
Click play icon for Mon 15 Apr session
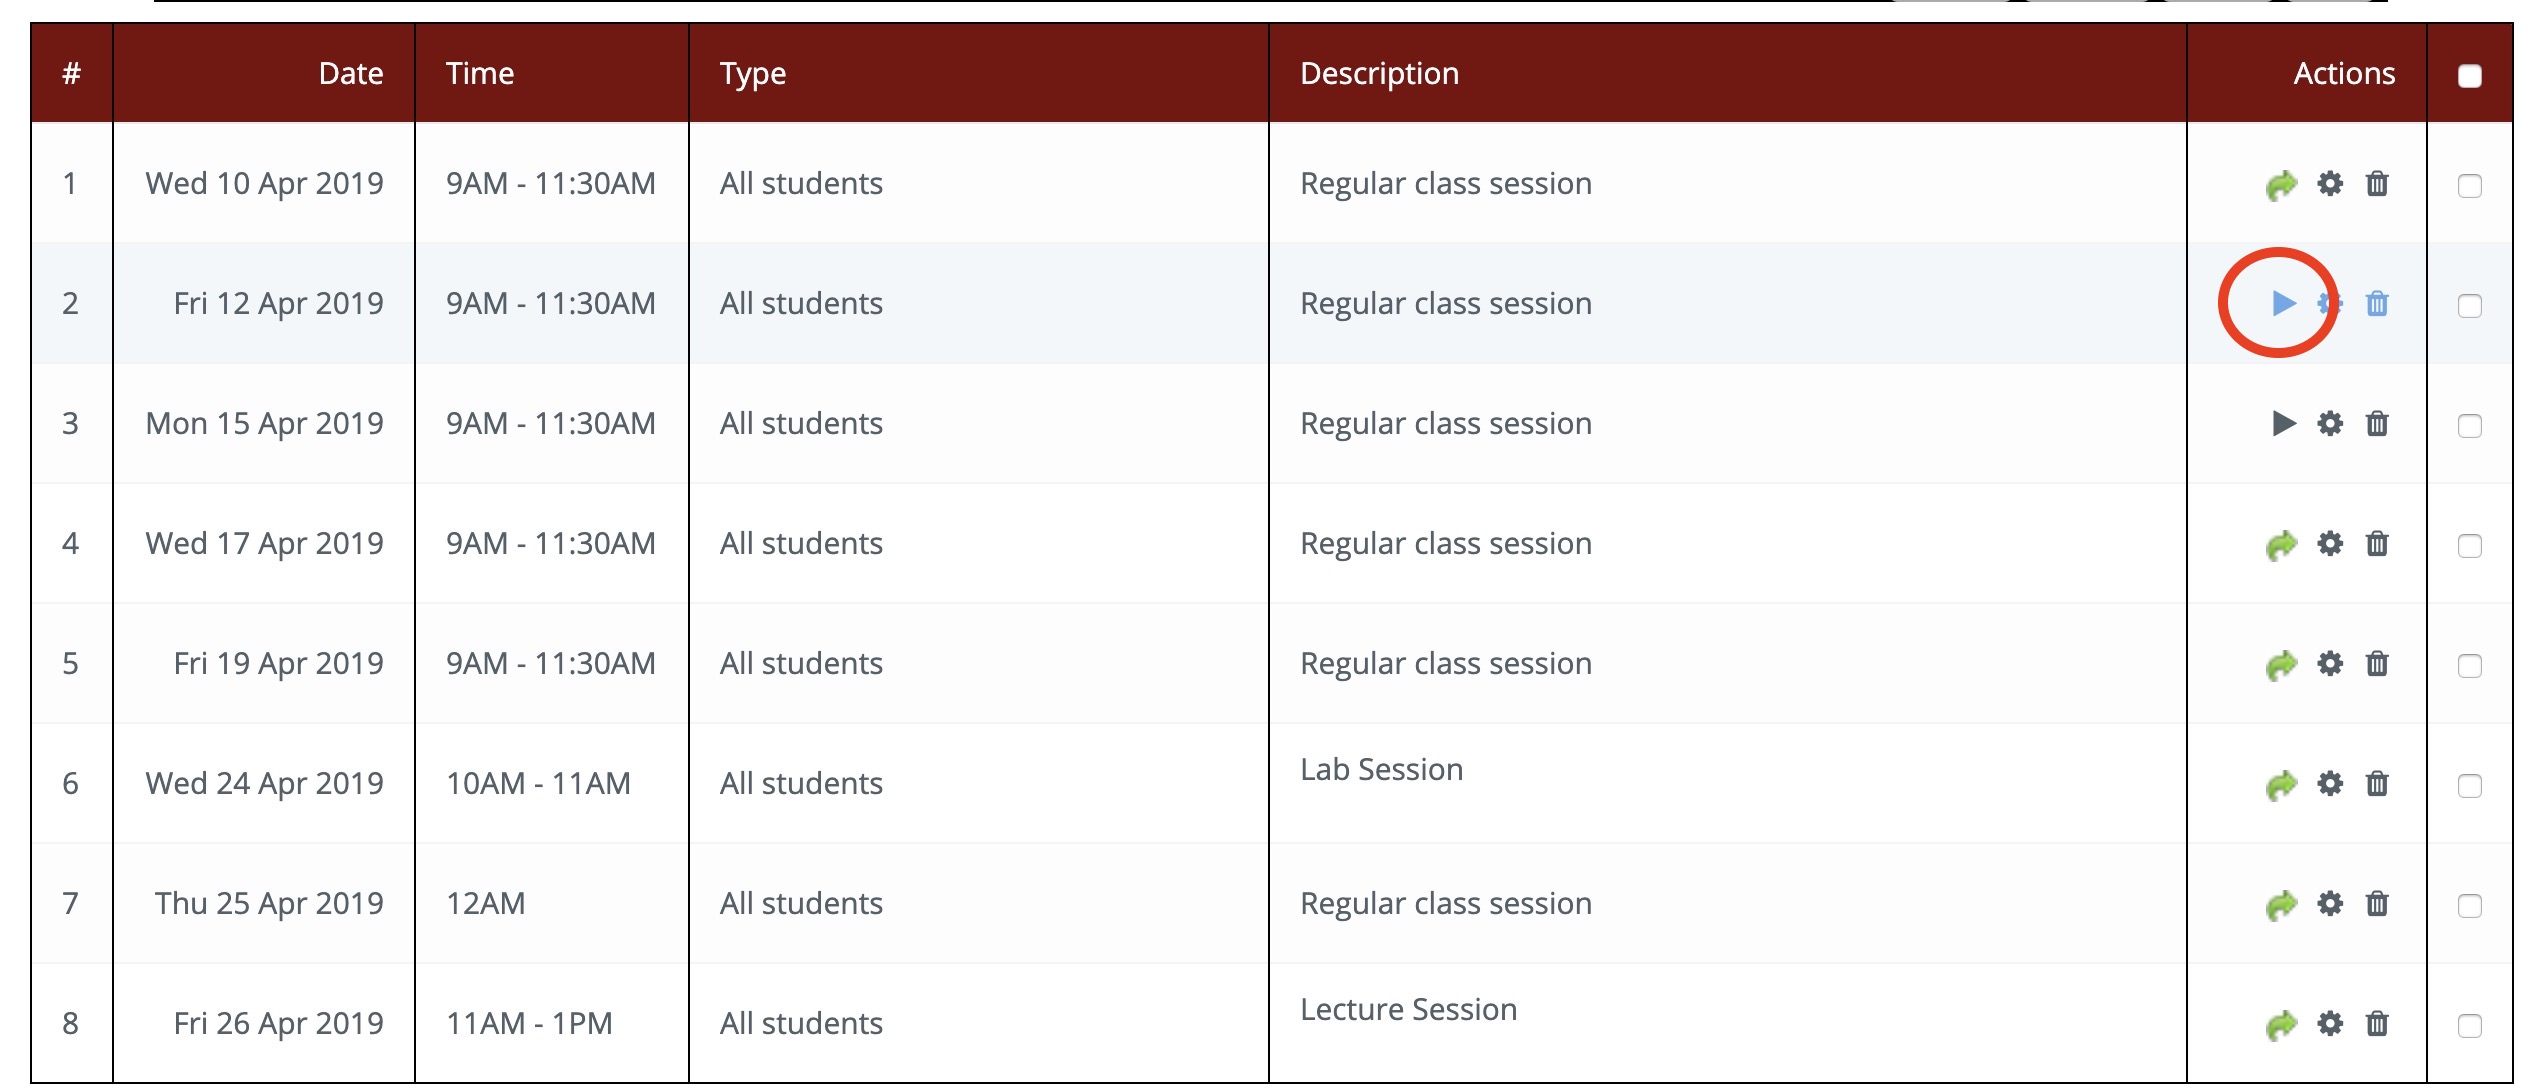[x=2283, y=424]
